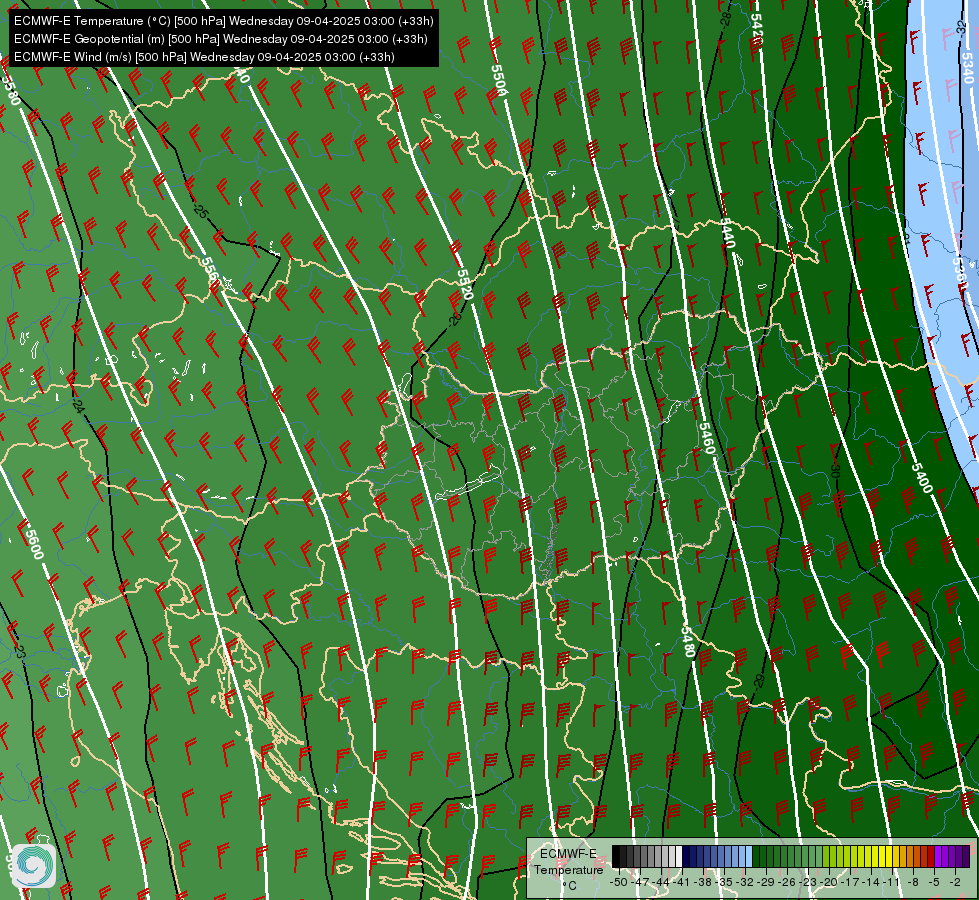Image resolution: width=979 pixels, height=900 pixels.
Task: Click the -20 value on temperature legend
Action: click(x=829, y=883)
